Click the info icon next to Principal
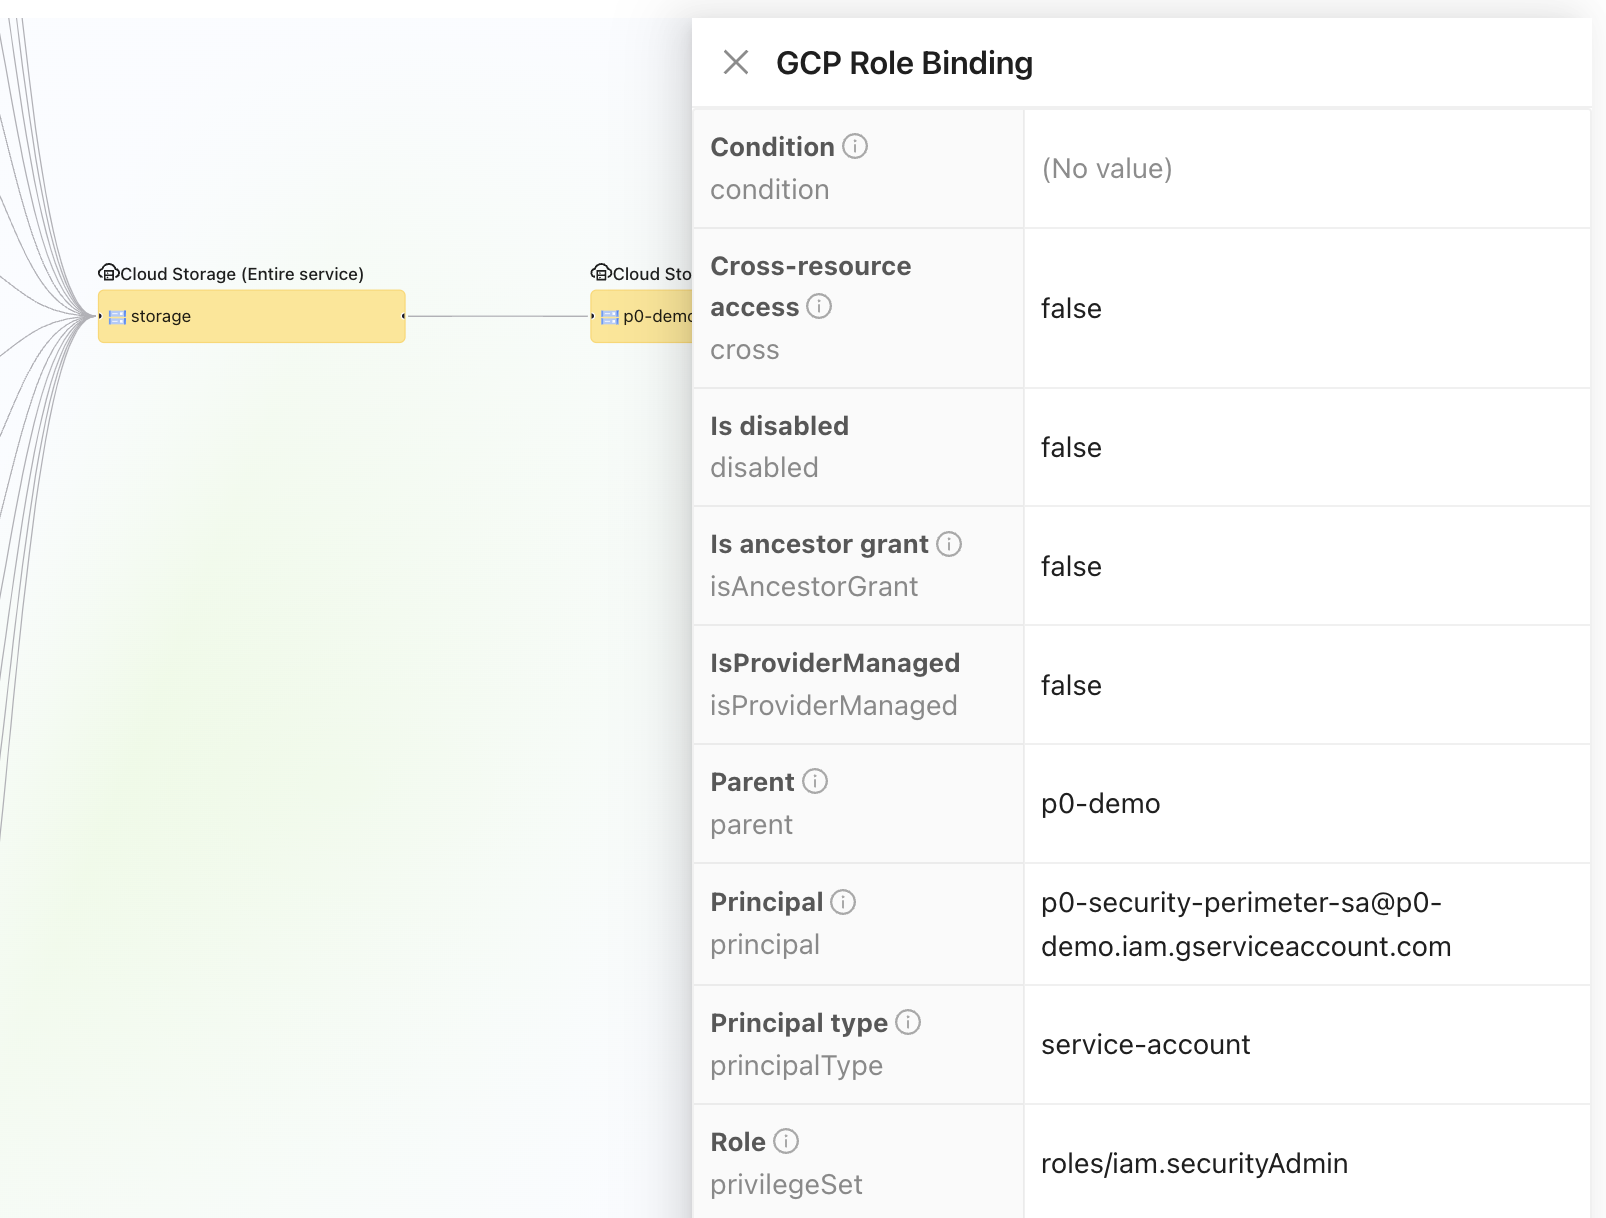The height and width of the screenshot is (1218, 1606). (x=843, y=902)
